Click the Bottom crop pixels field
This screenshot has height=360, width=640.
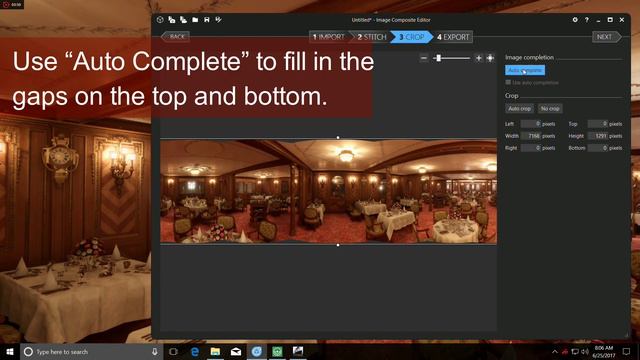tap(598, 148)
